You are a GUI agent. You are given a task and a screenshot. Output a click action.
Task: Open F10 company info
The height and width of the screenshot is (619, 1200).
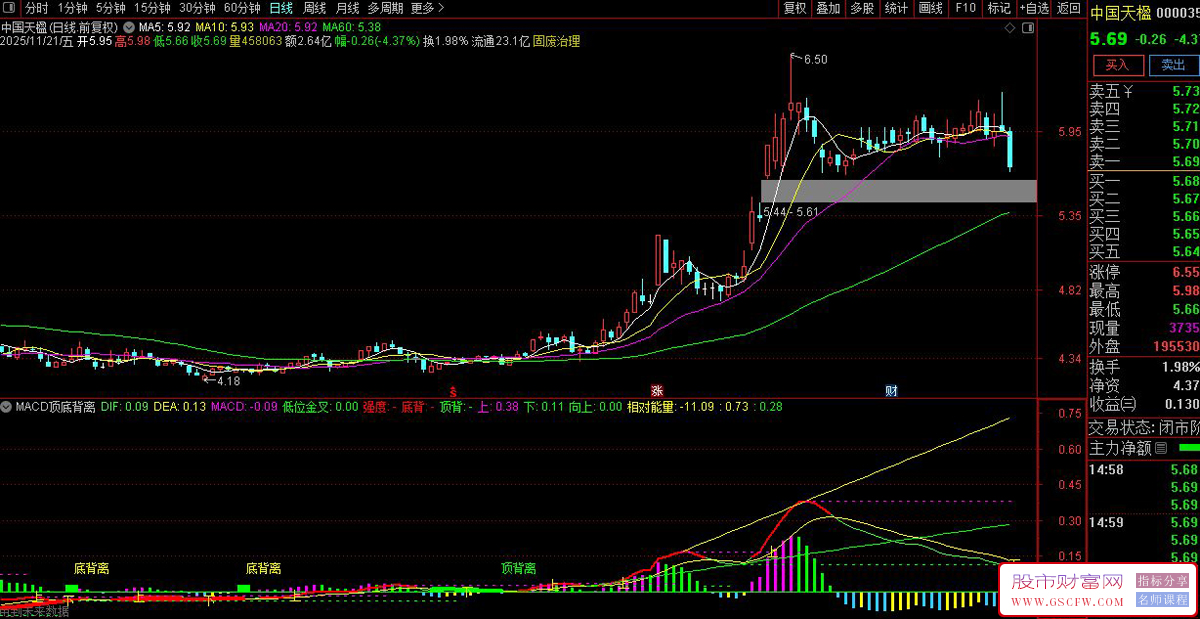point(965,8)
